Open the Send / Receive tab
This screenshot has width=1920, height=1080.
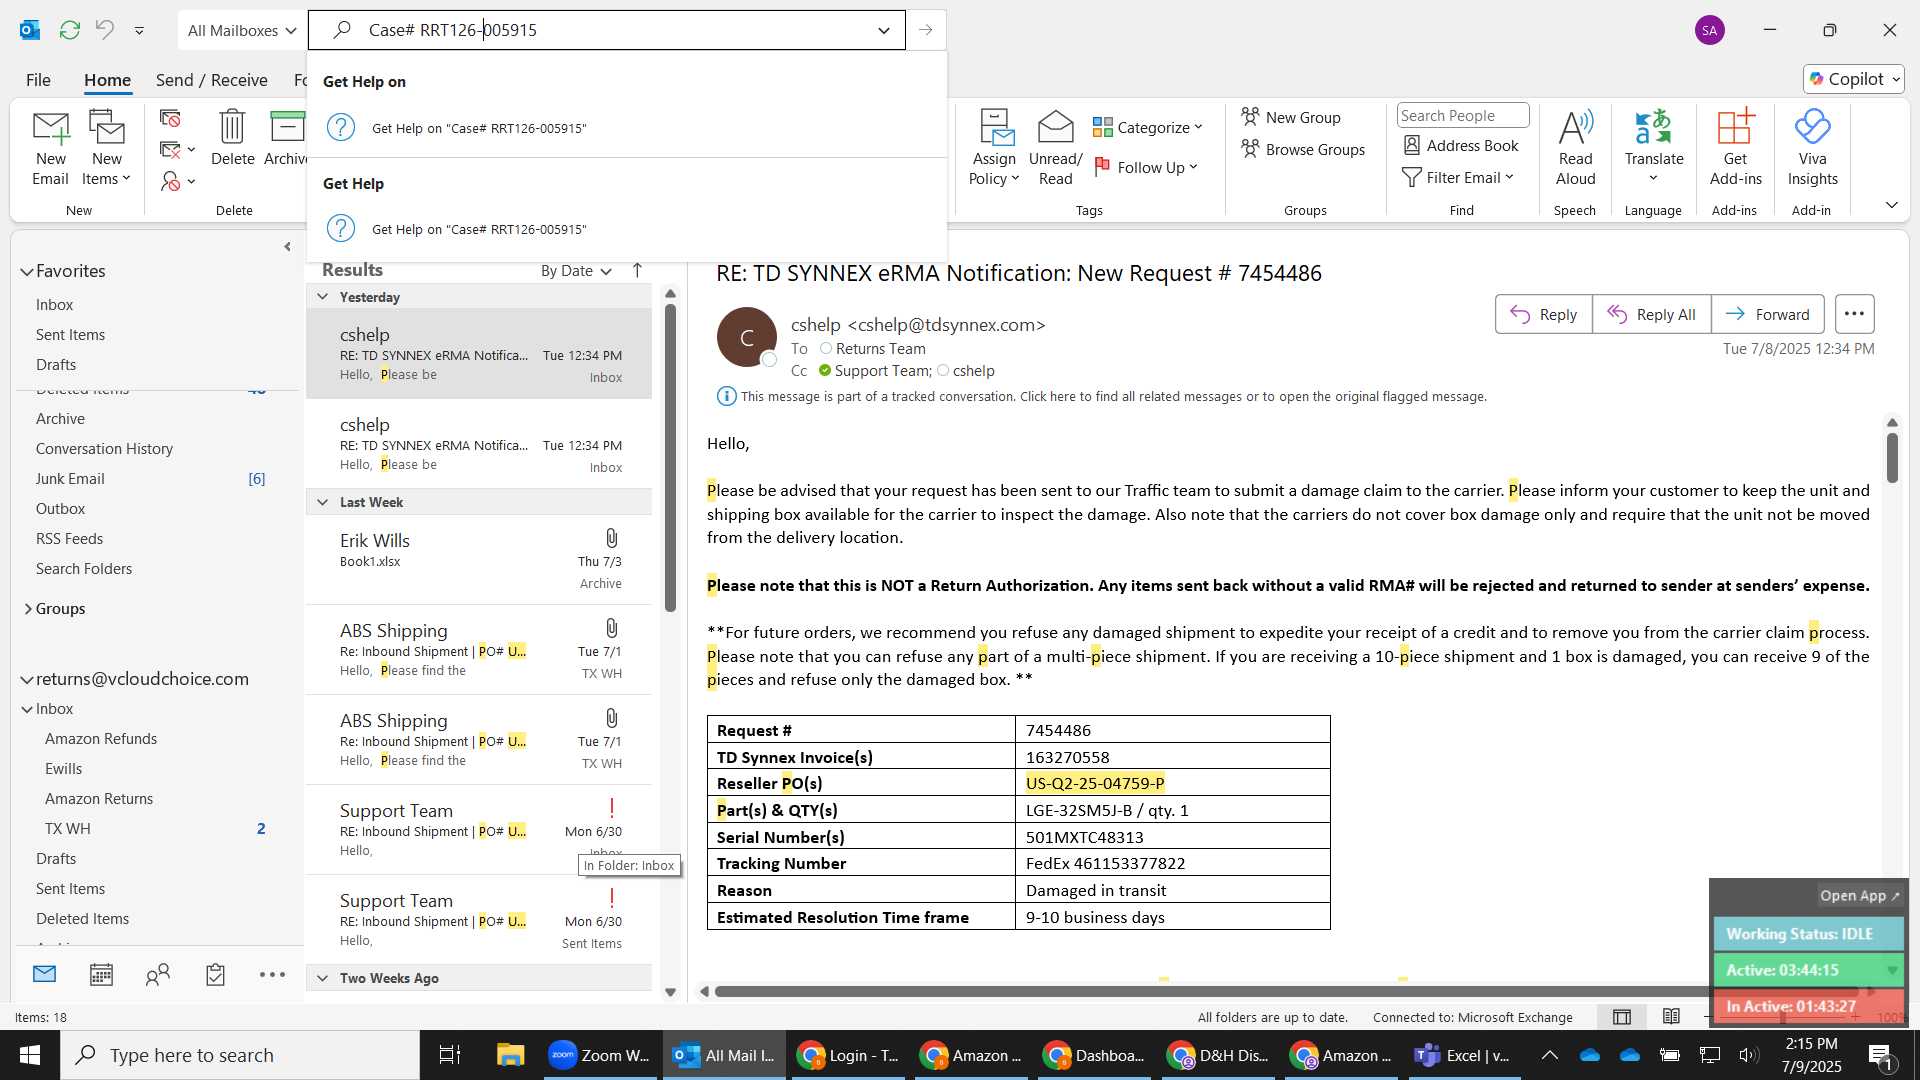(x=211, y=80)
